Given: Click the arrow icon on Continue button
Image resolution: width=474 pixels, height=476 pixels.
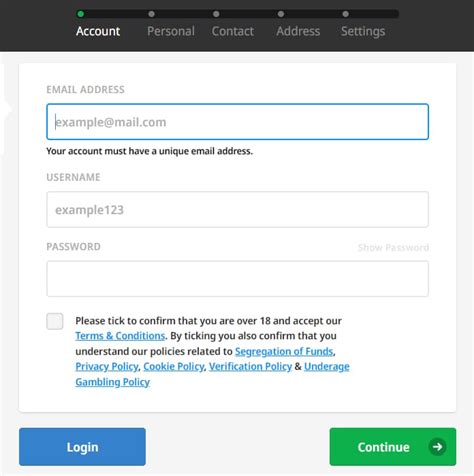Looking at the screenshot, I should point(437,446).
